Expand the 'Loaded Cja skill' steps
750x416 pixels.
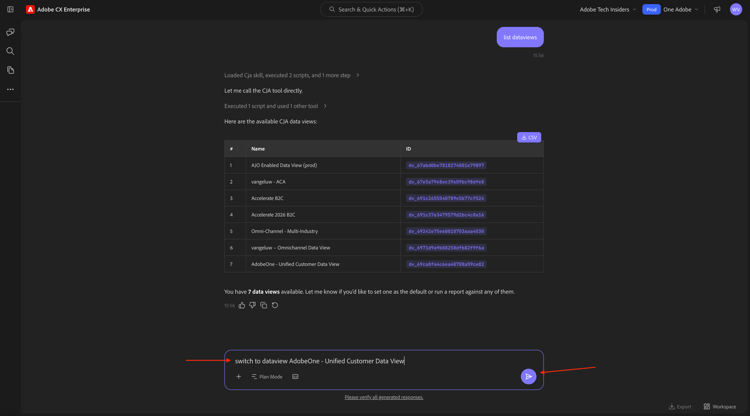292,75
